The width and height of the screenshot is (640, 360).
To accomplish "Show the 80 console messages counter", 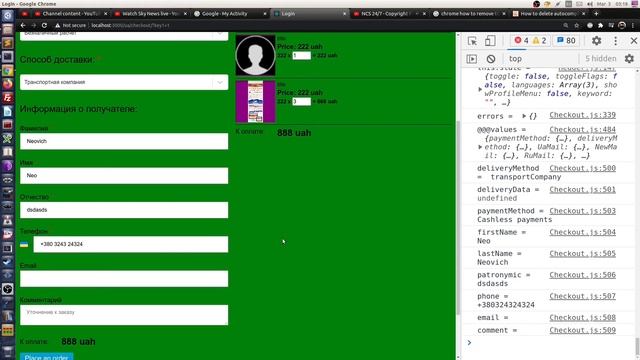I will [566, 40].
